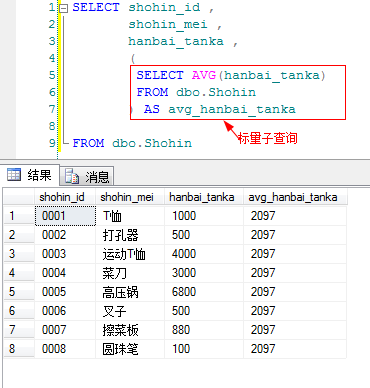Click the 500 price cell in 叉子 row

(x=204, y=311)
